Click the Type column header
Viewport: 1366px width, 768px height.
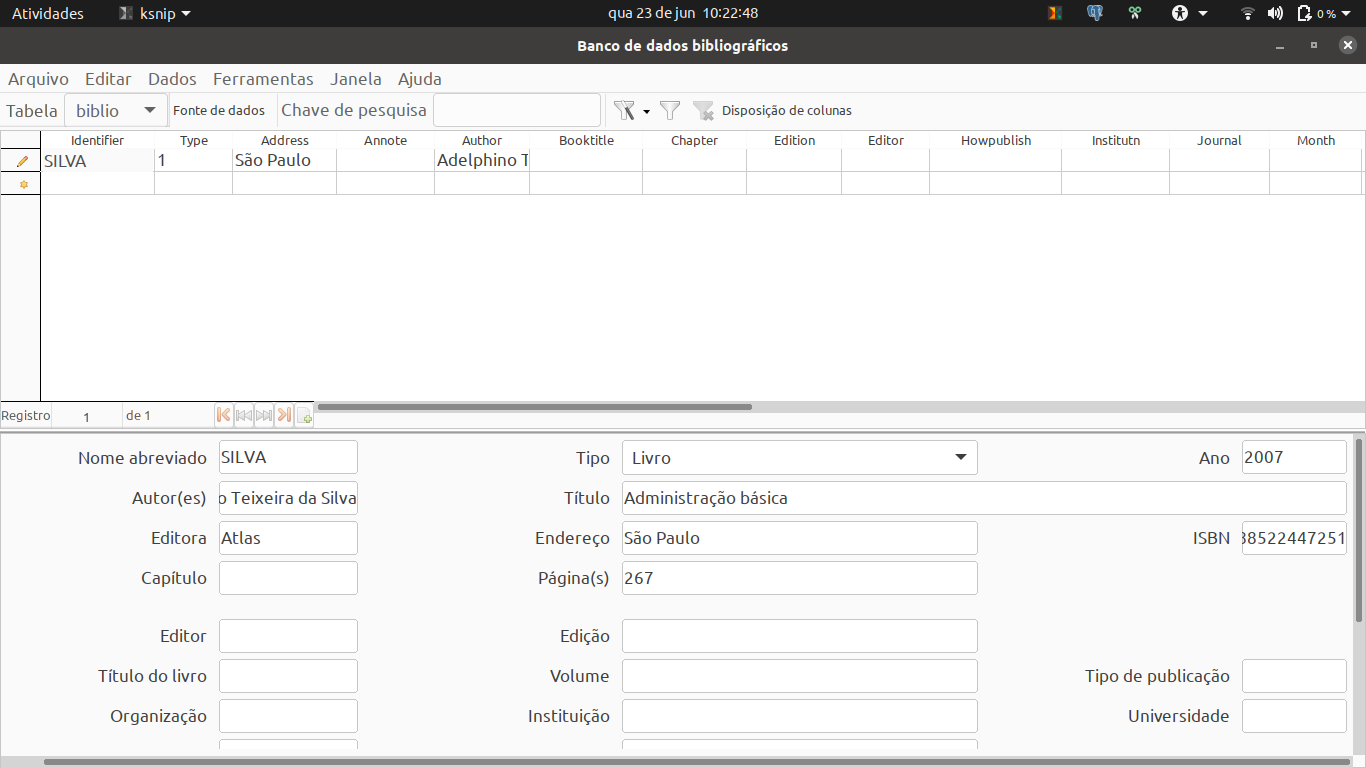coord(194,140)
